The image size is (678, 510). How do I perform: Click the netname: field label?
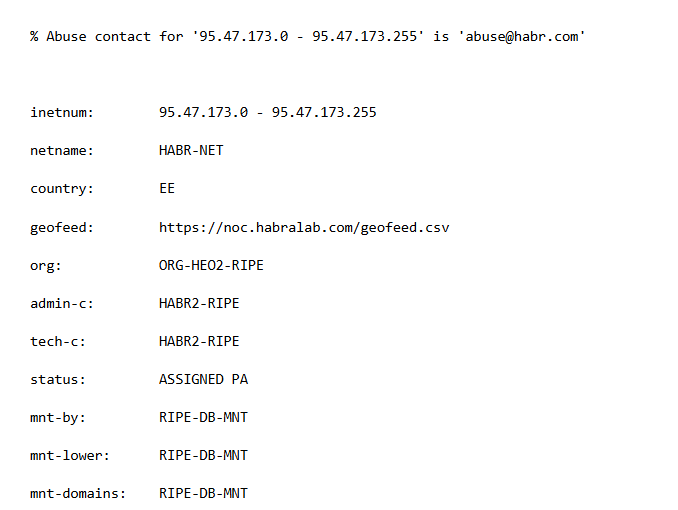(62, 151)
